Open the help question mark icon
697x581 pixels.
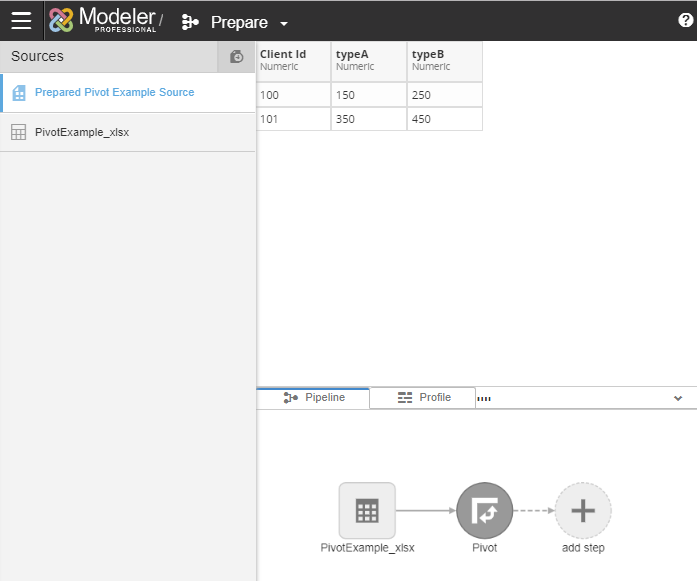685,21
